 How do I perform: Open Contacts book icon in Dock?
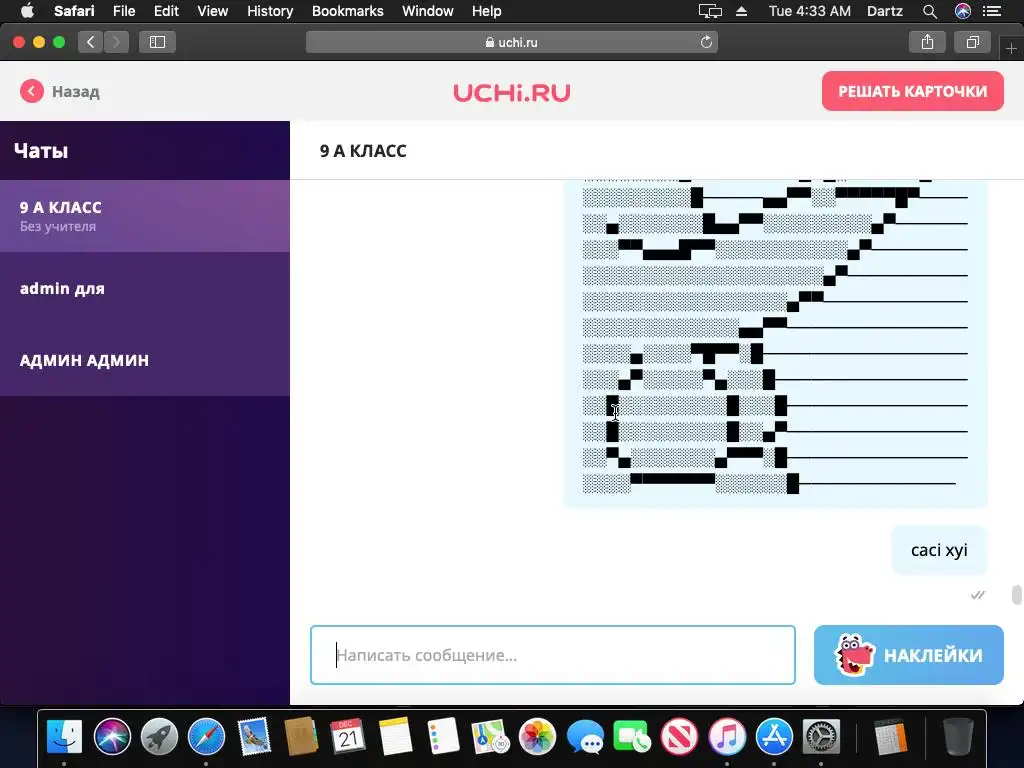point(301,737)
